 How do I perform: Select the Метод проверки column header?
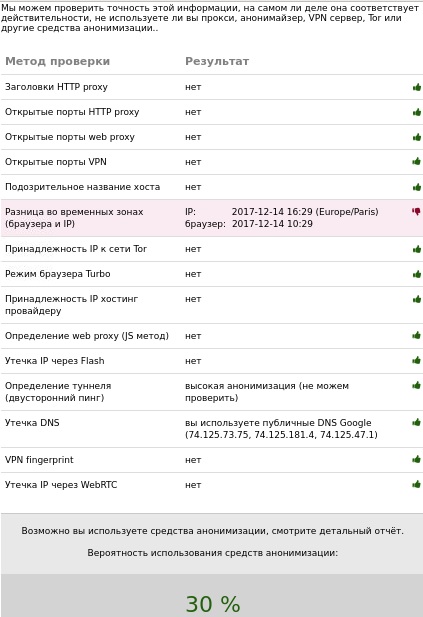point(57,61)
